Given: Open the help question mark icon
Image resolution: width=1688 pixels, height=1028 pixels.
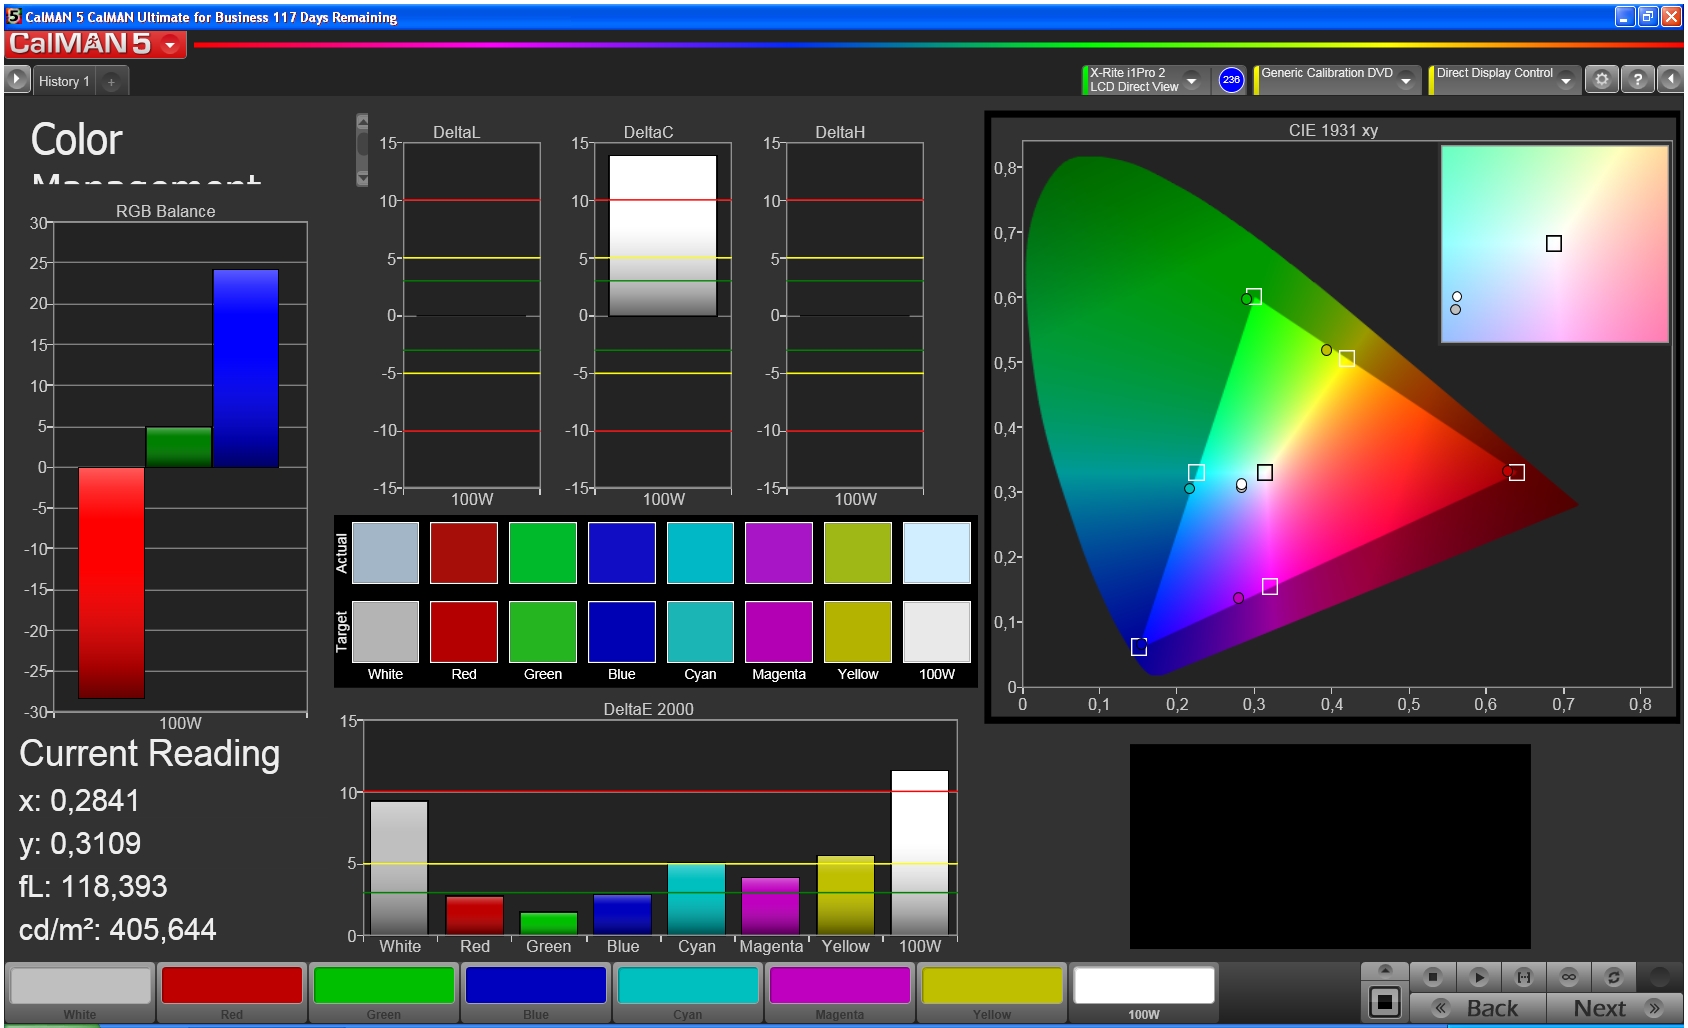Looking at the screenshot, I should (1637, 80).
